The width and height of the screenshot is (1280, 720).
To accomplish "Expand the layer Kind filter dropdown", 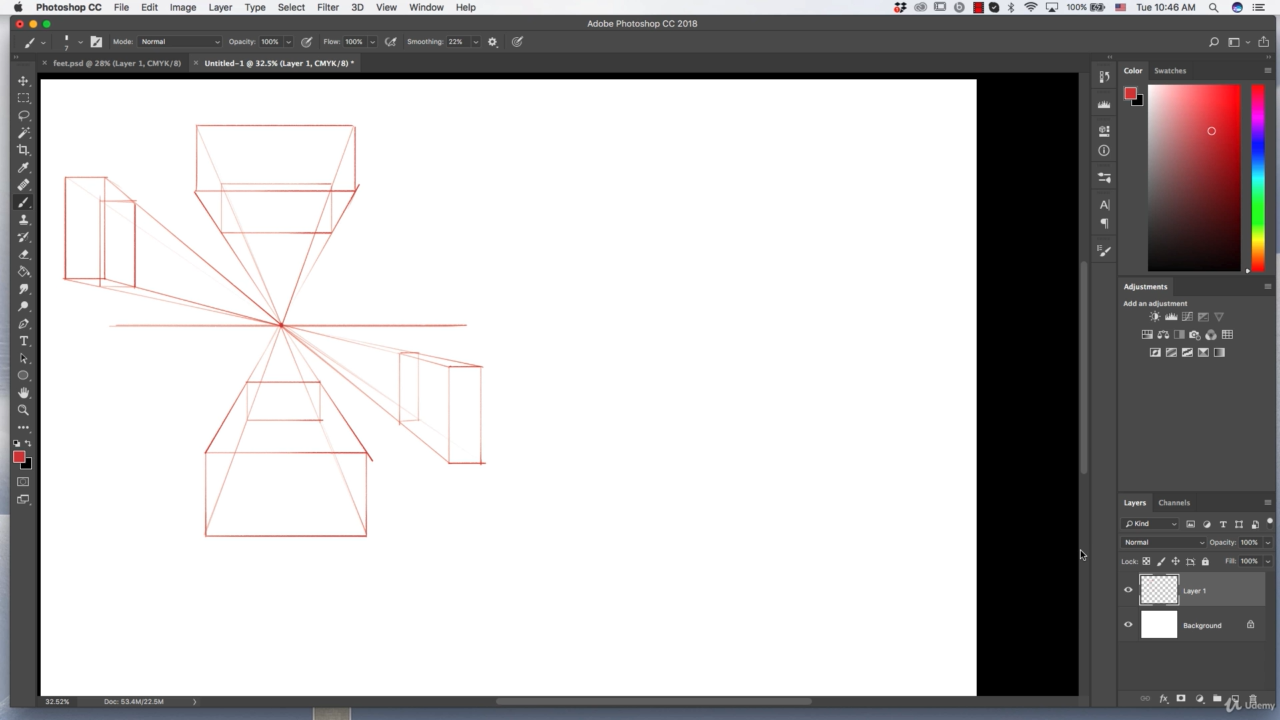I will click(1151, 524).
